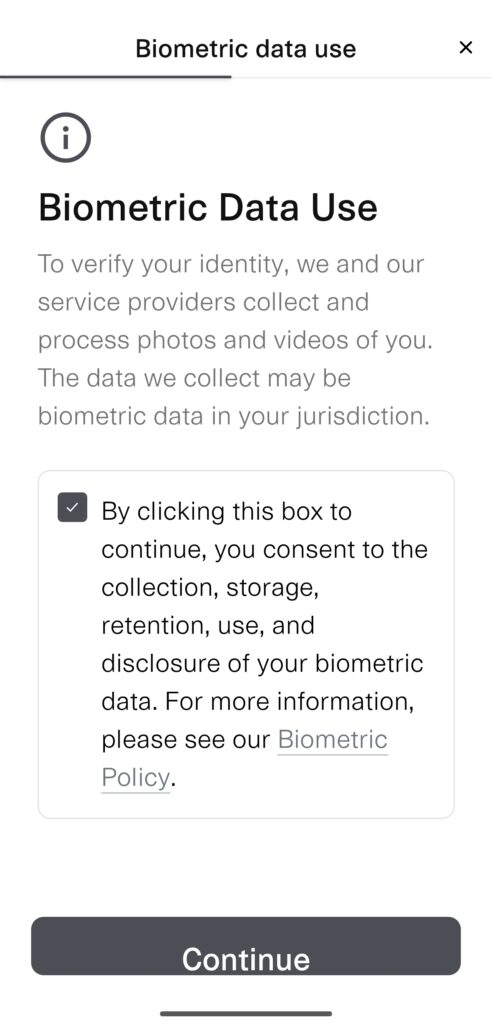Tap the Continue button
The width and height of the screenshot is (492, 1024).
(x=246, y=946)
